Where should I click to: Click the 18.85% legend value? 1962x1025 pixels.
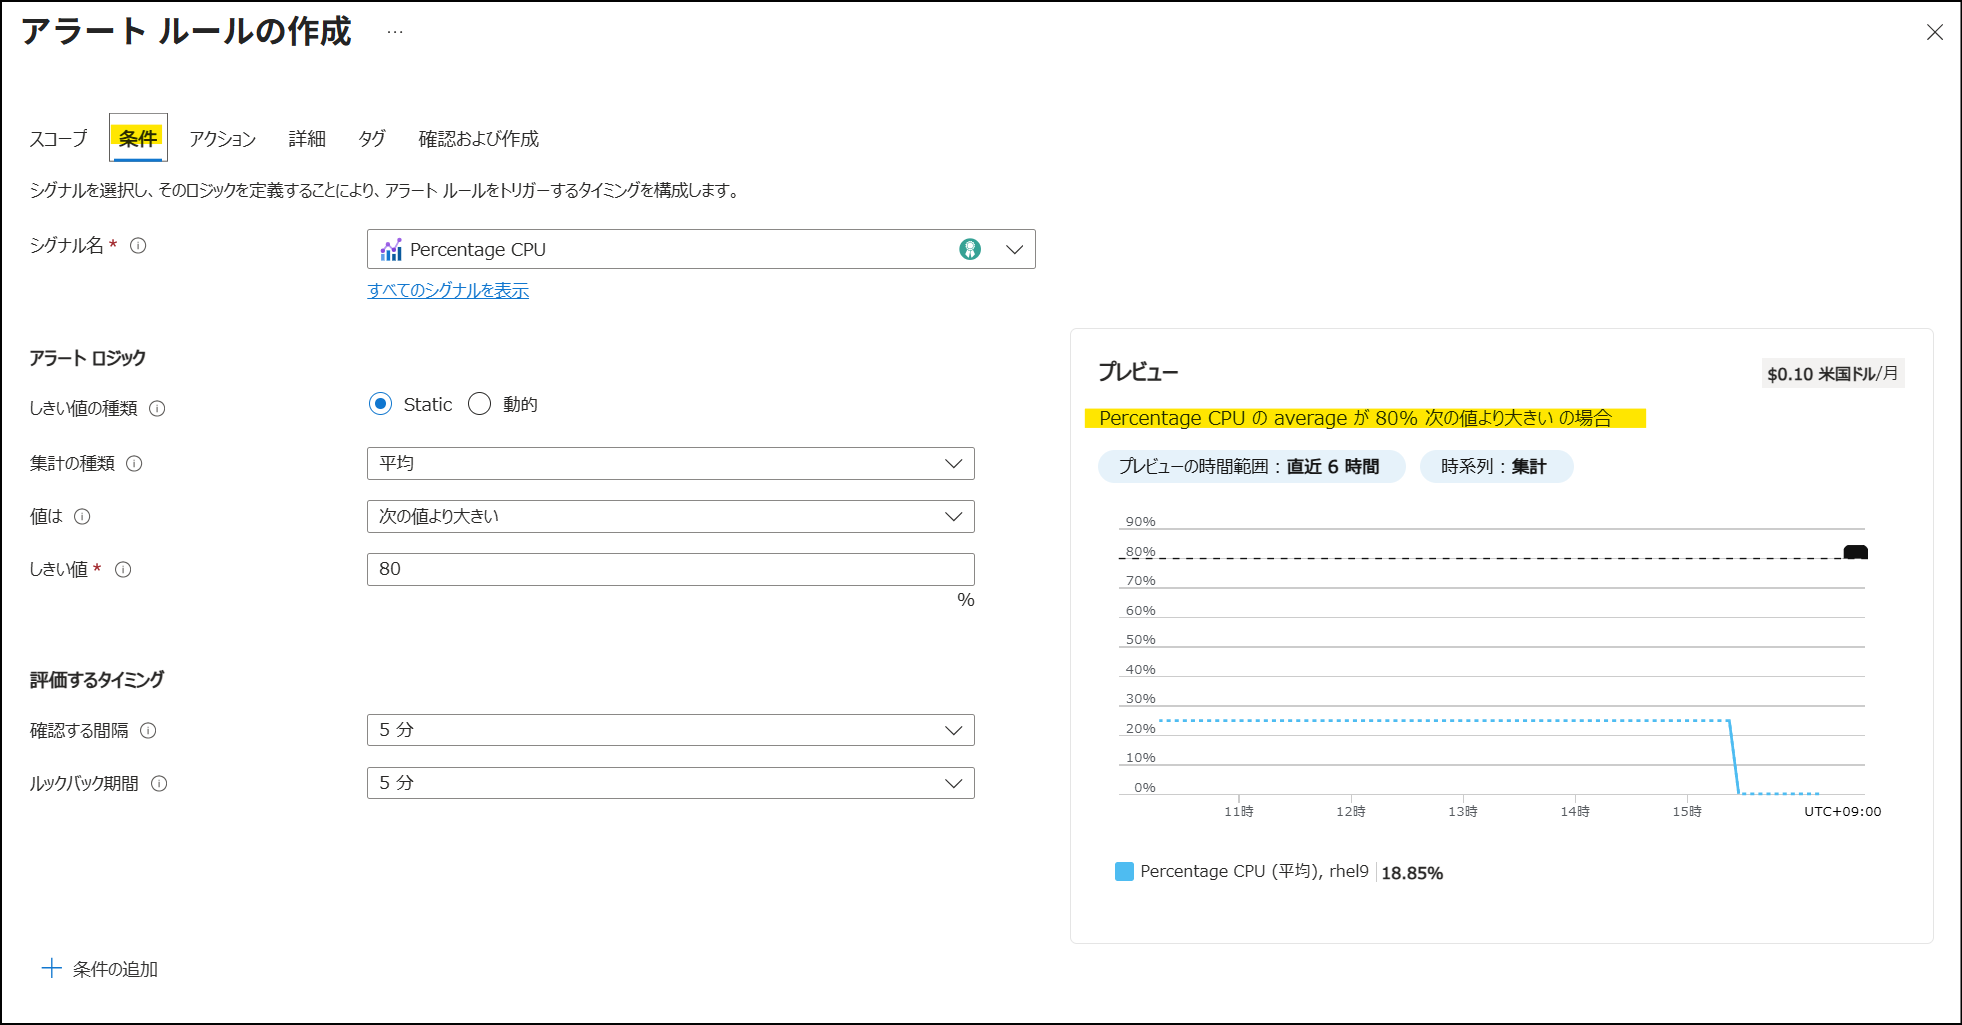click(x=1412, y=873)
